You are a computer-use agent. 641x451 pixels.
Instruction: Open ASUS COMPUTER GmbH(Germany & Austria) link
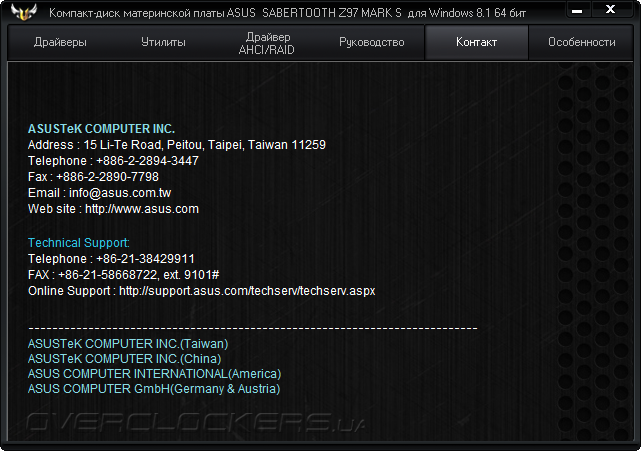point(154,388)
